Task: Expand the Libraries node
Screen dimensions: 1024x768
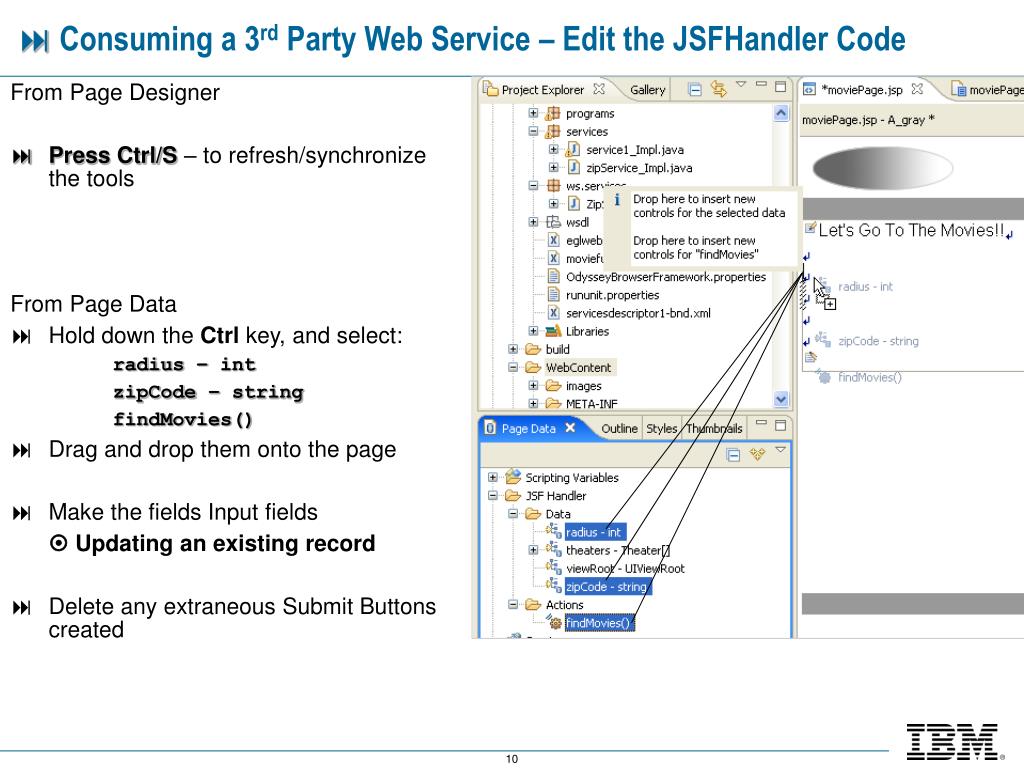Action: pyautogui.click(x=533, y=331)
